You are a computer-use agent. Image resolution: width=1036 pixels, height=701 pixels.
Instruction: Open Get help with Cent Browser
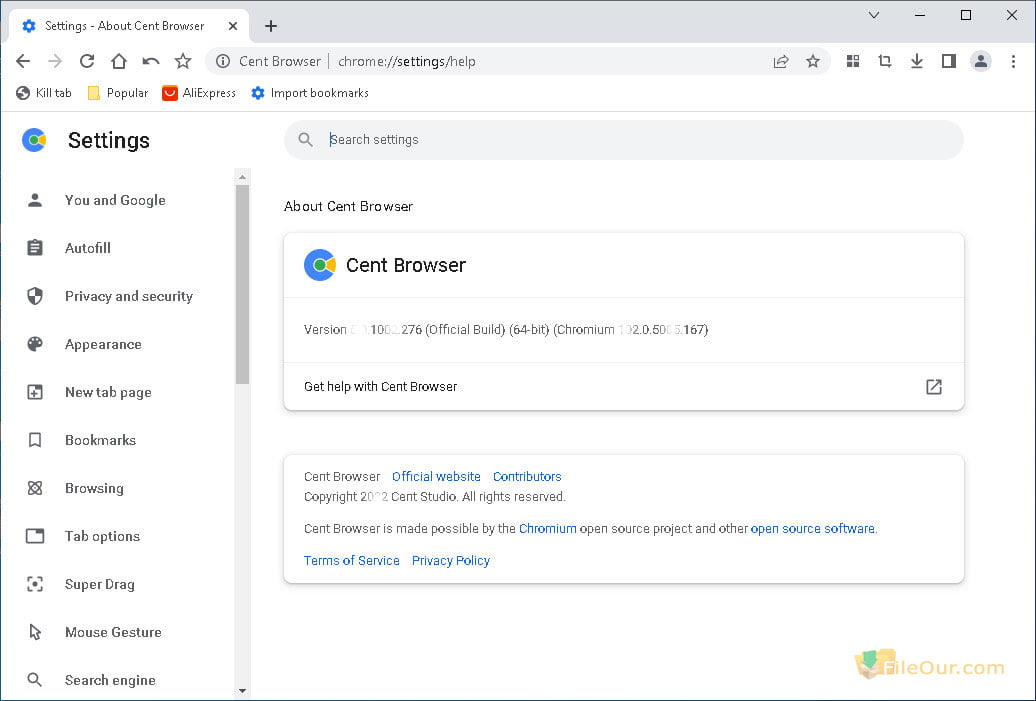624,387
